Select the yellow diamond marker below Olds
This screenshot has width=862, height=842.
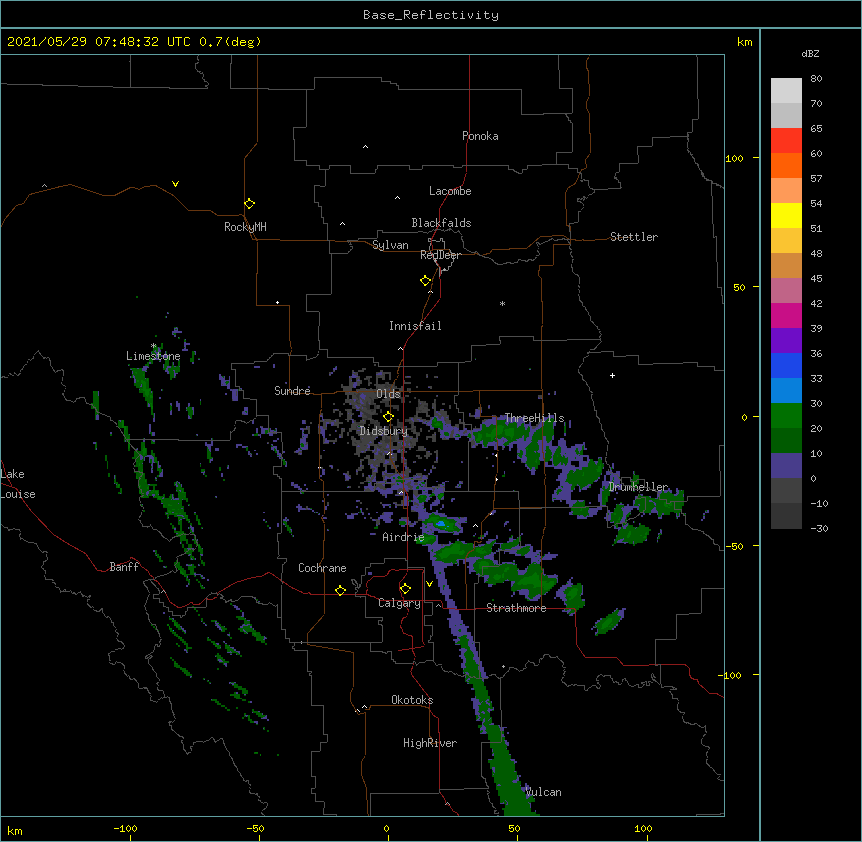(x=388, y=417)
